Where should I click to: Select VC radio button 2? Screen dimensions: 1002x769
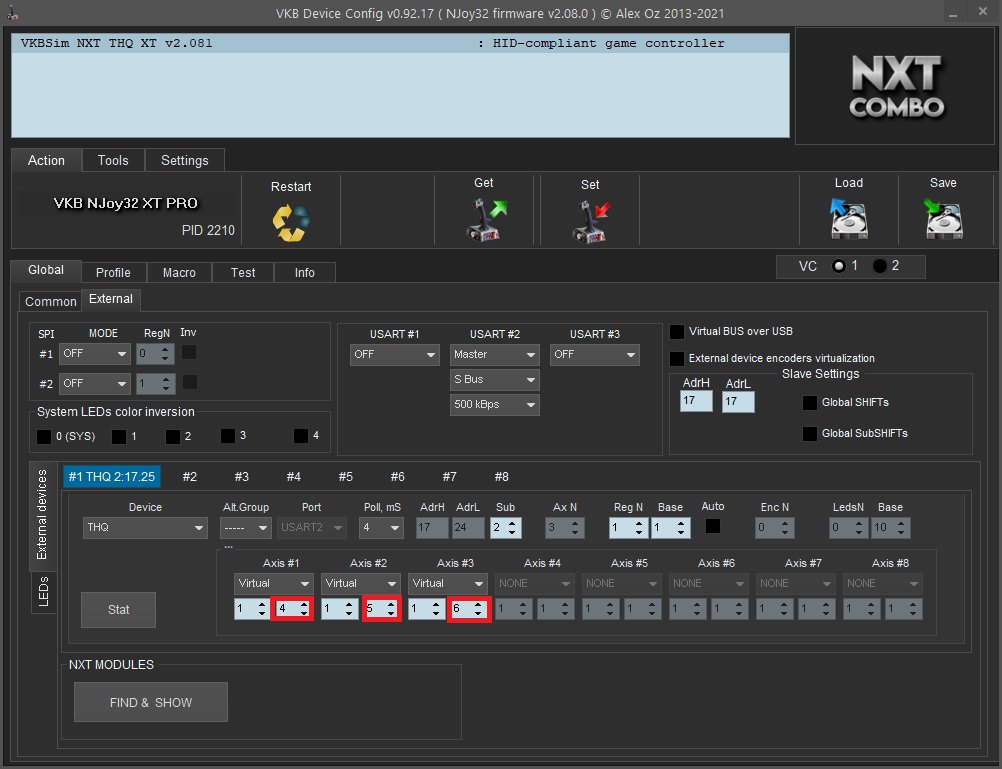pos(880,266)
